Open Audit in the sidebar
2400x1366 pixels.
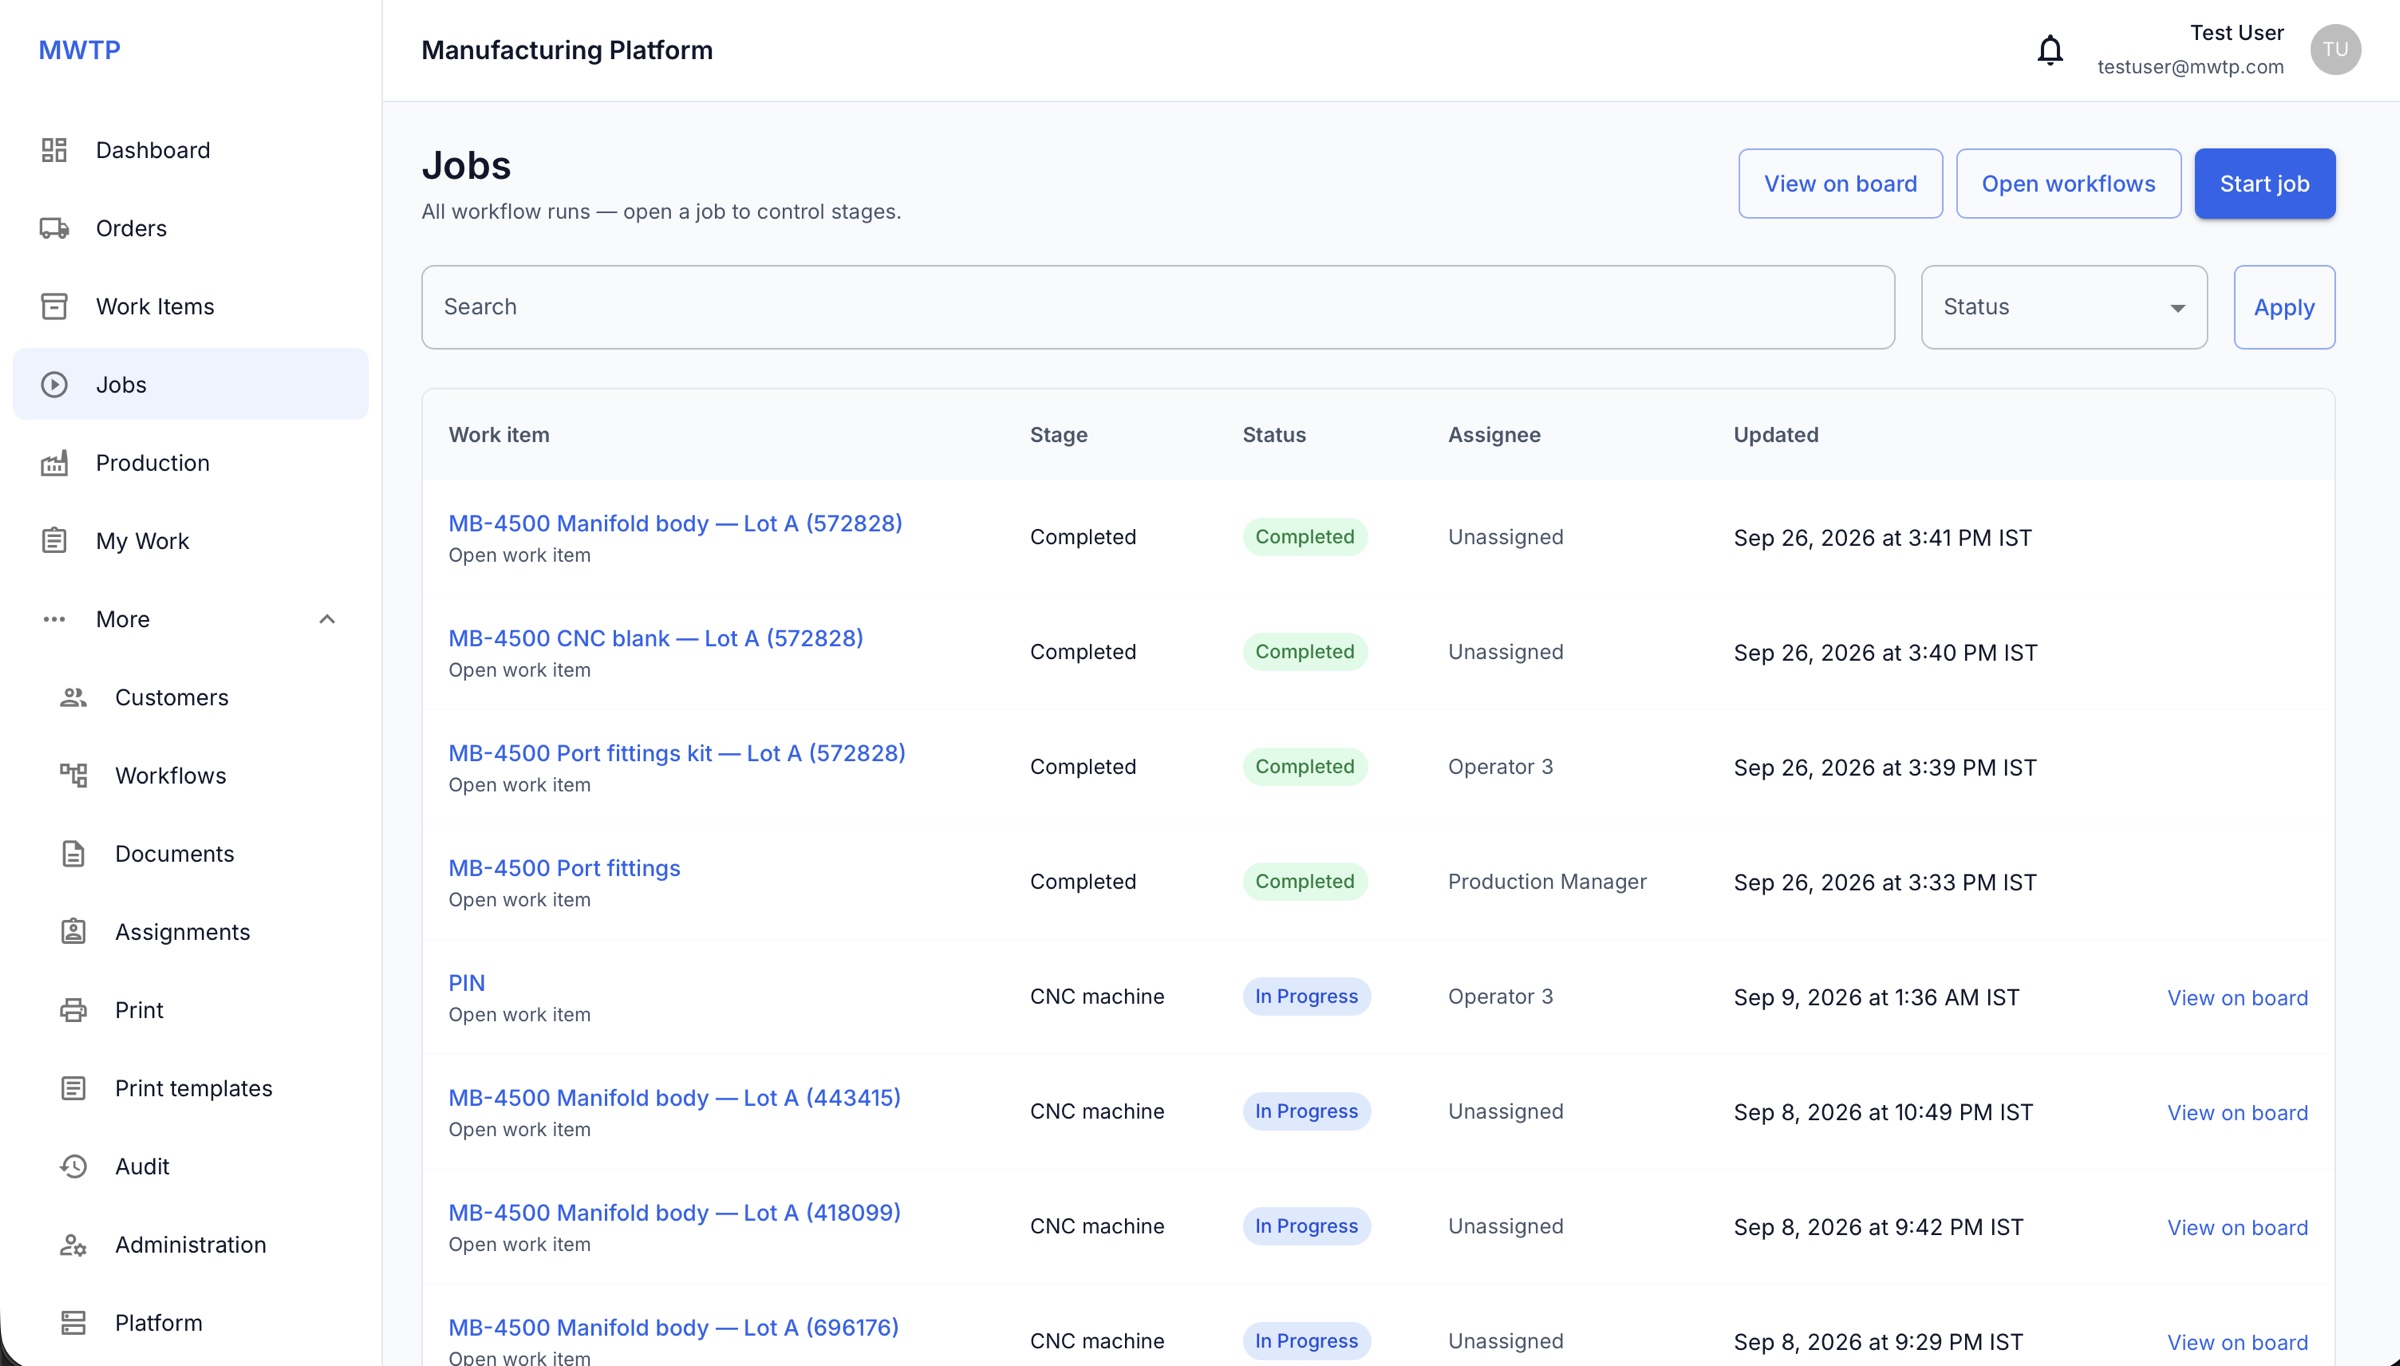click(x=190, y=1166)
